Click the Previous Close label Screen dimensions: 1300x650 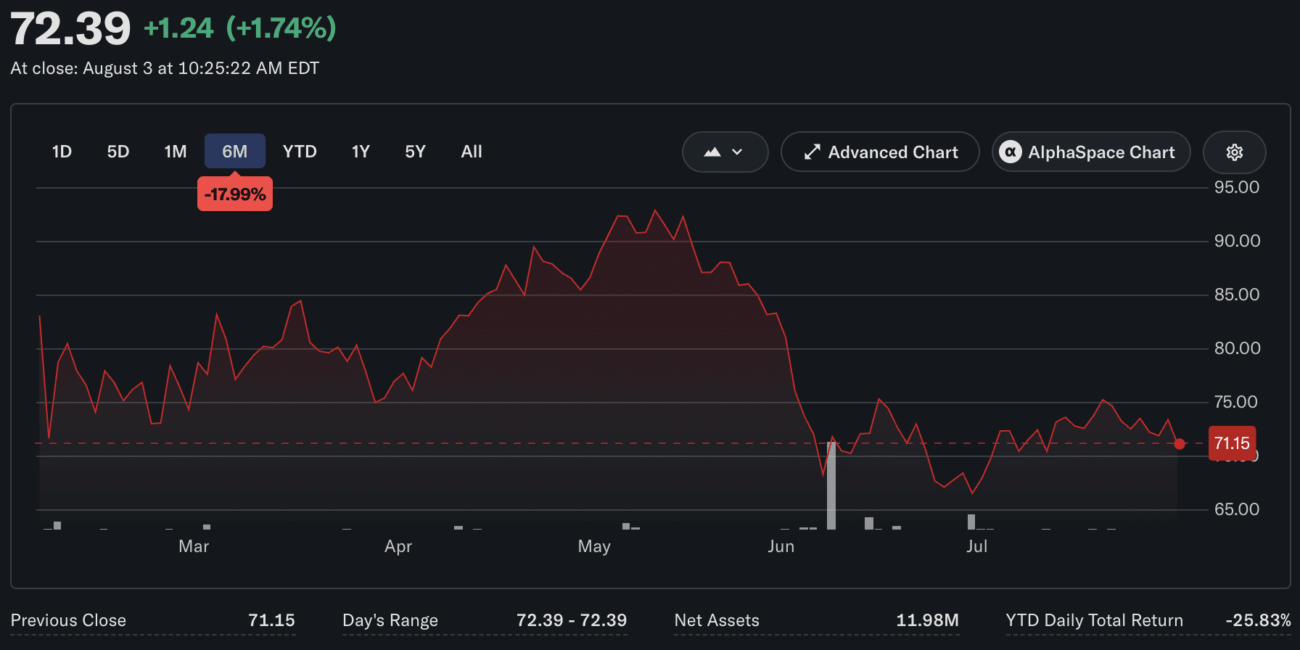point(68,620)
